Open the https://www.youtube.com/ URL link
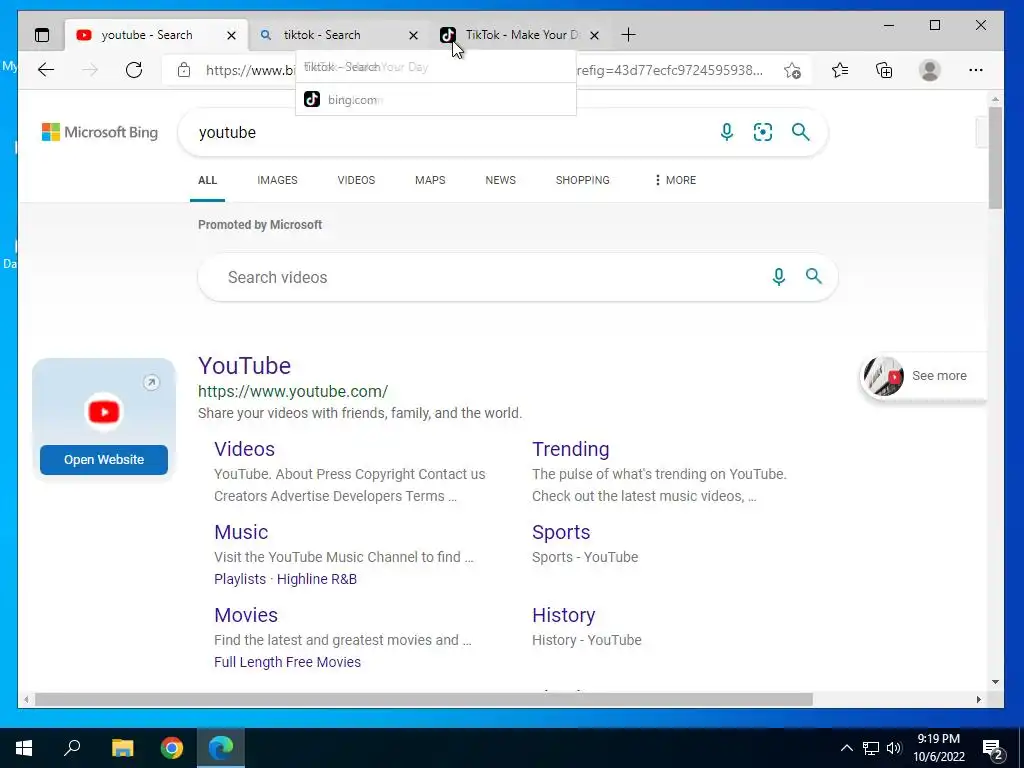1024x768 pixels. [293, 391]
